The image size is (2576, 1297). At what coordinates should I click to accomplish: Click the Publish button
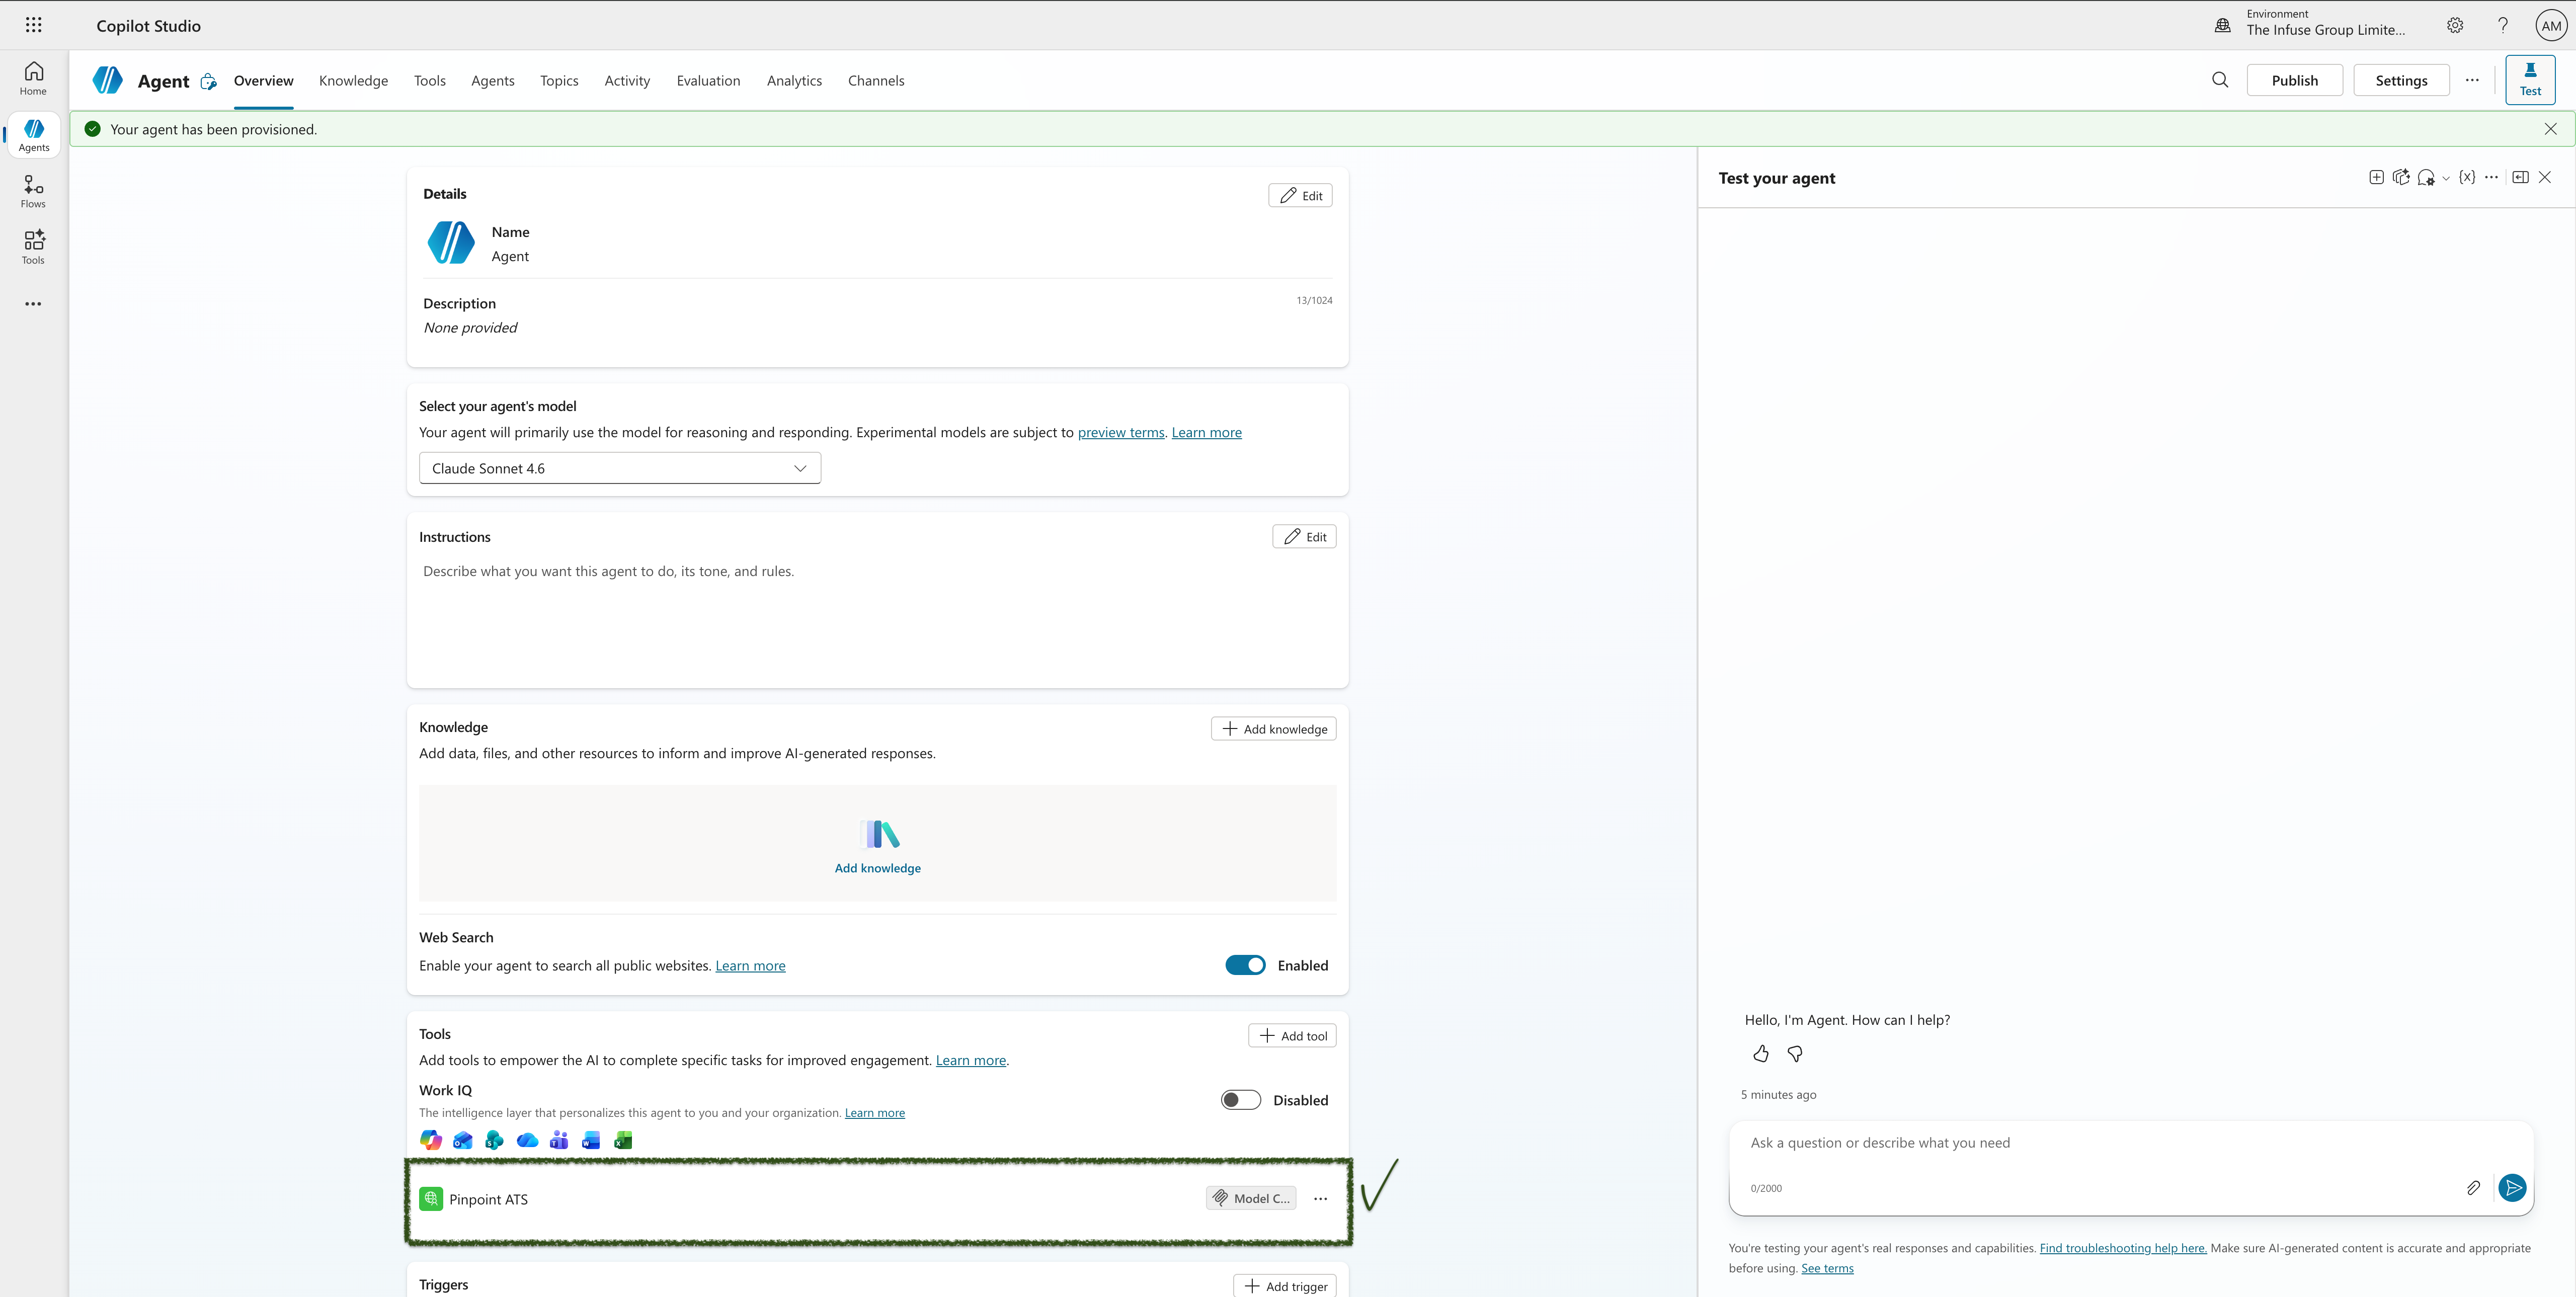tap(2294, 80)
